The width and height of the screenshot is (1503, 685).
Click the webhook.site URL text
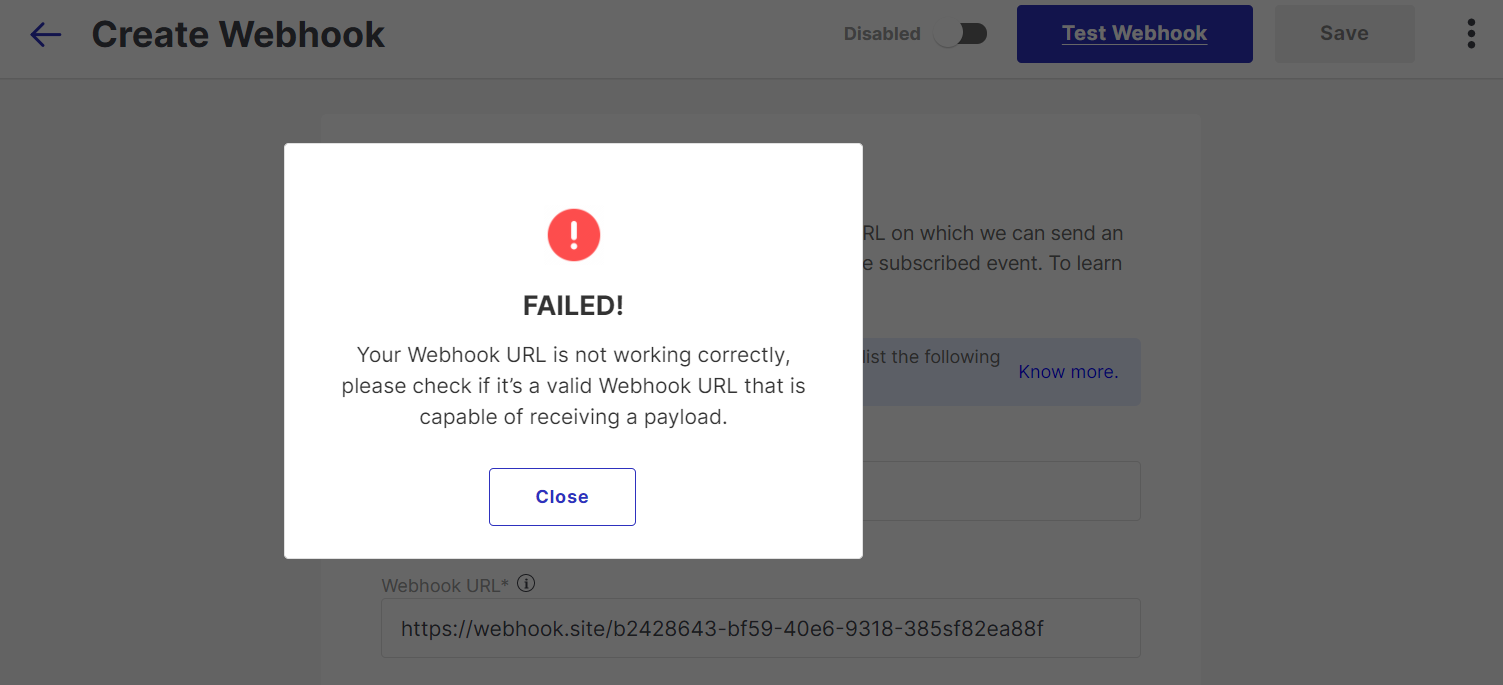722,629
